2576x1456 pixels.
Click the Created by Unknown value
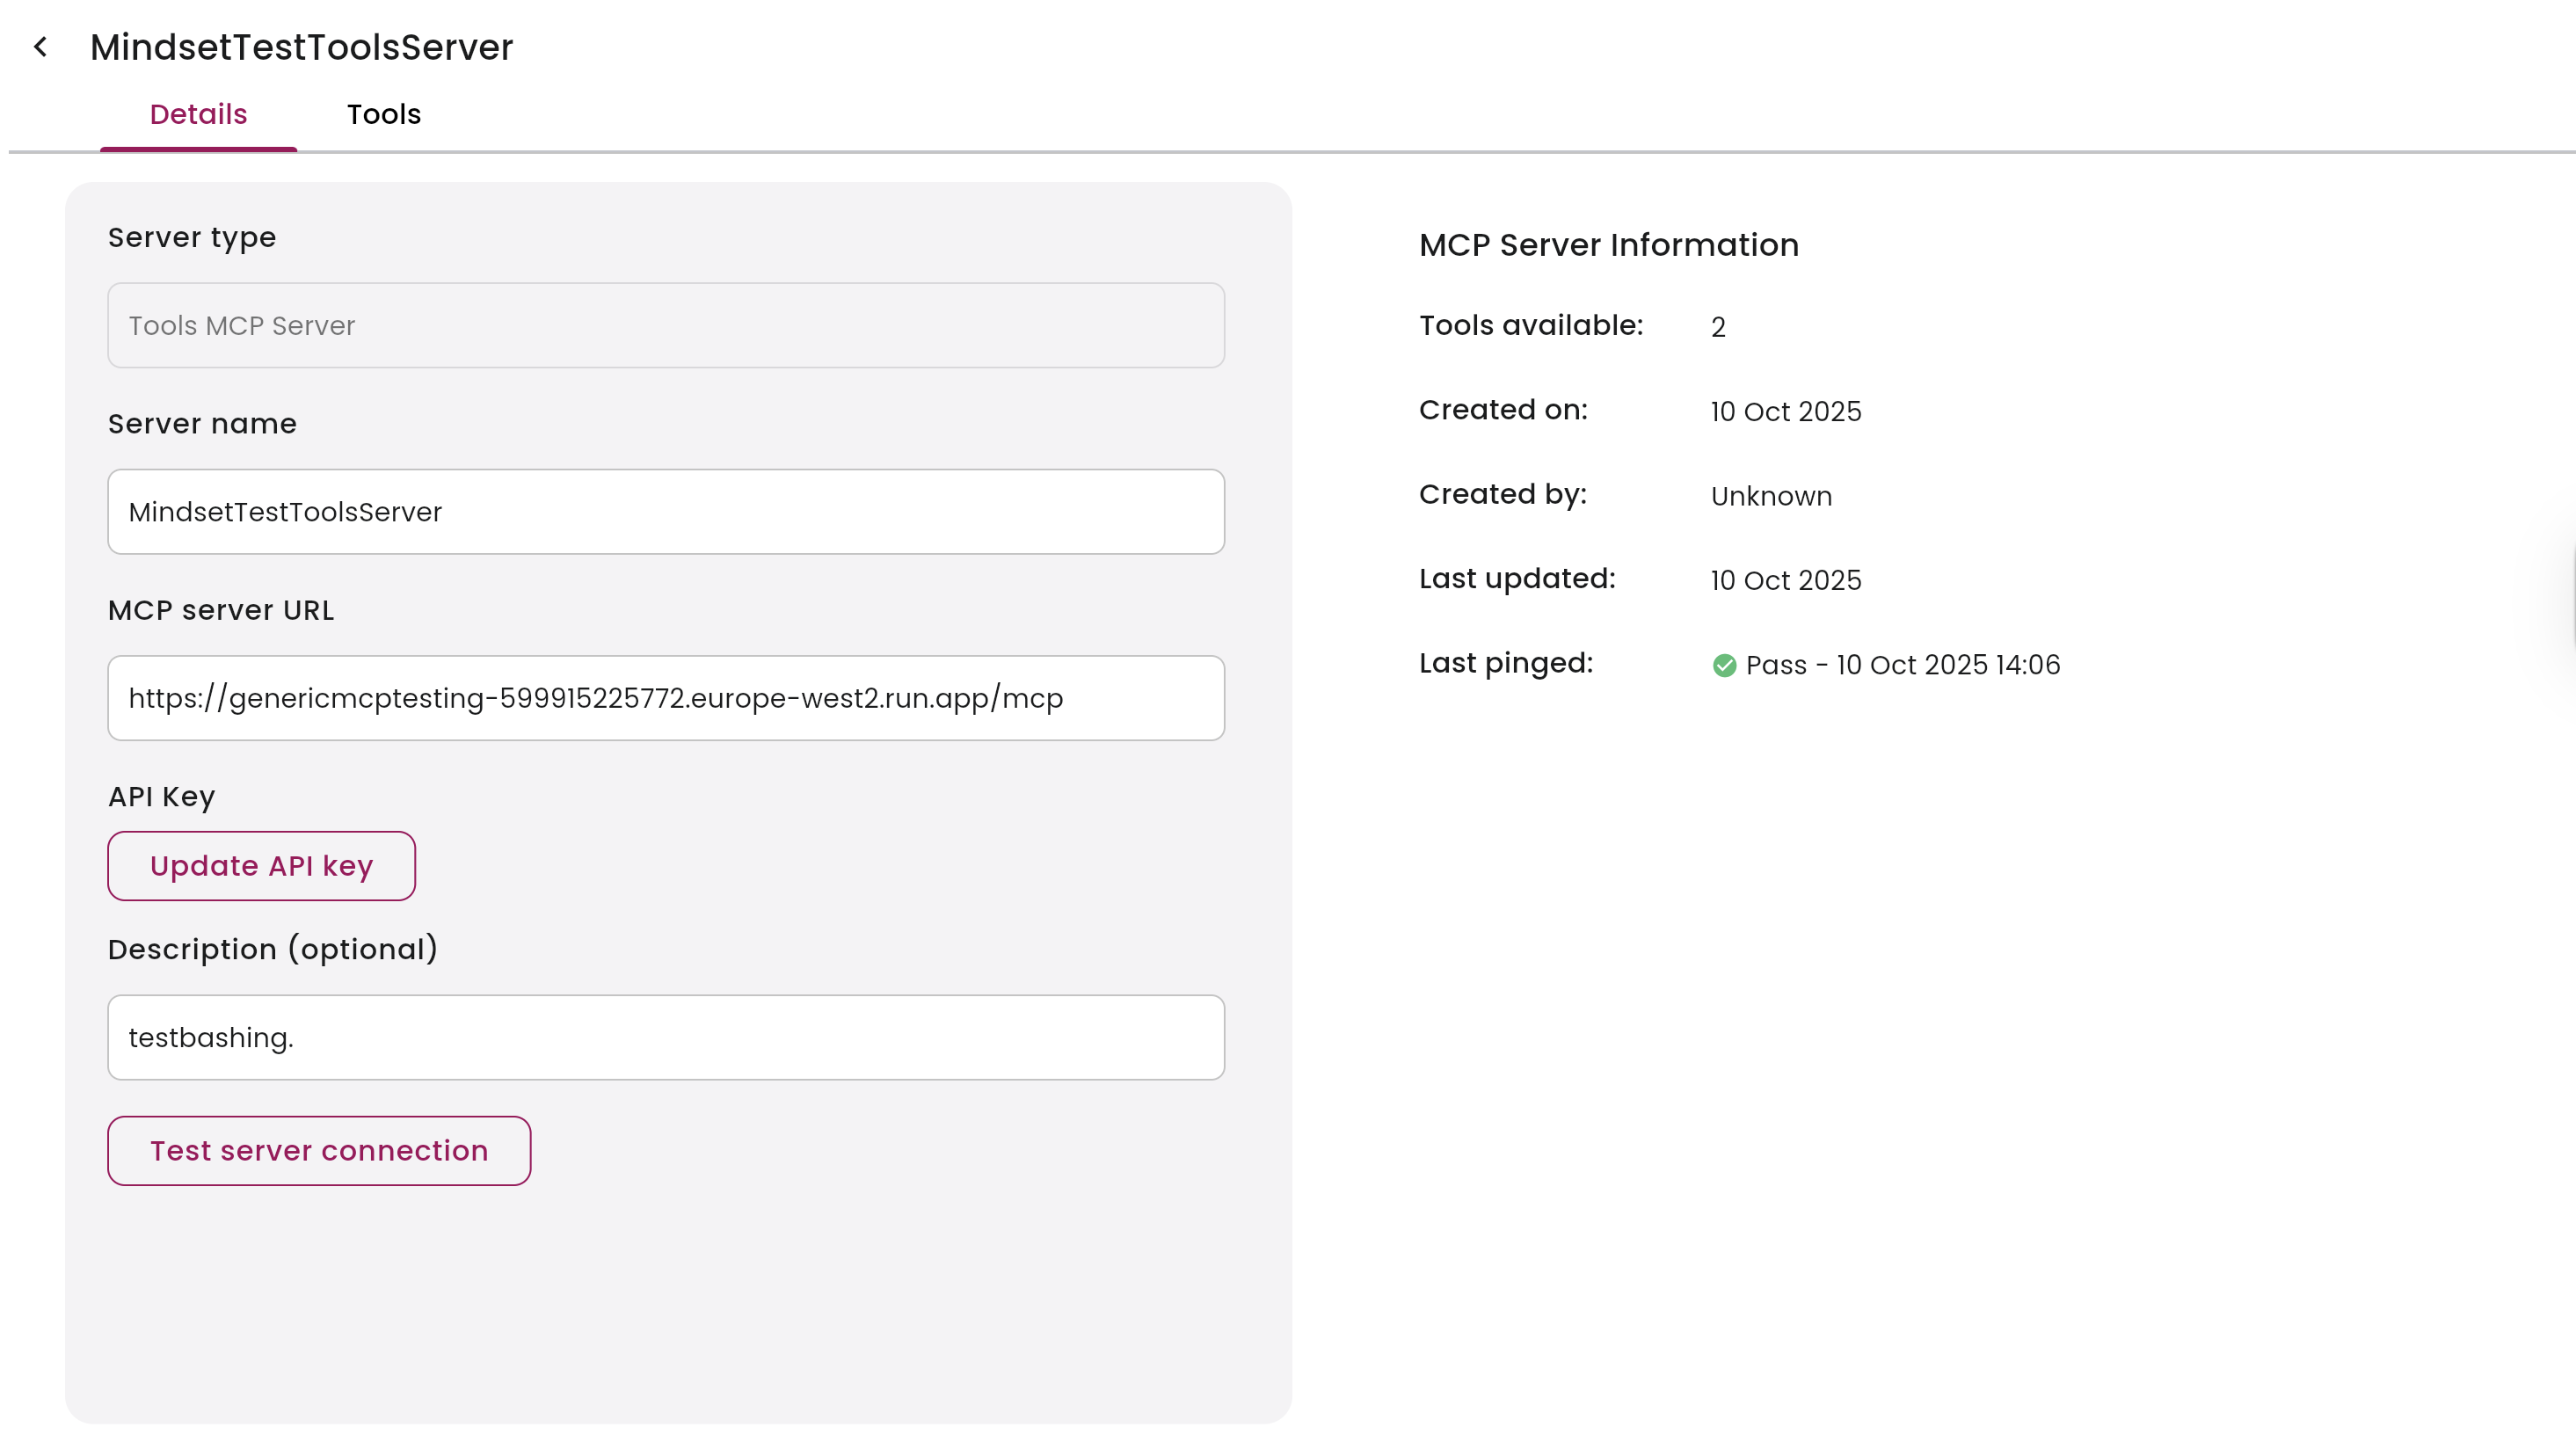(x=1771, y=496)
